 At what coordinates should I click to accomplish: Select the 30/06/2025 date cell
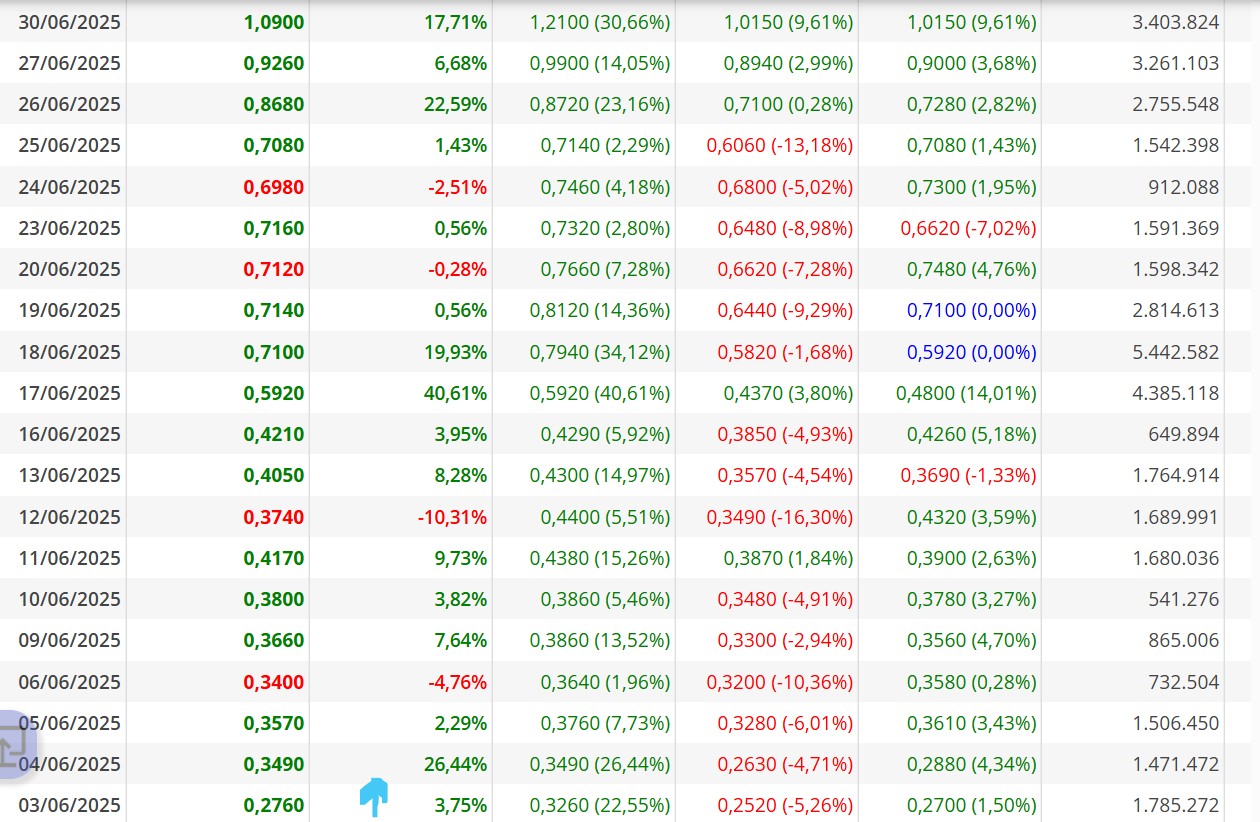(69, 22)
